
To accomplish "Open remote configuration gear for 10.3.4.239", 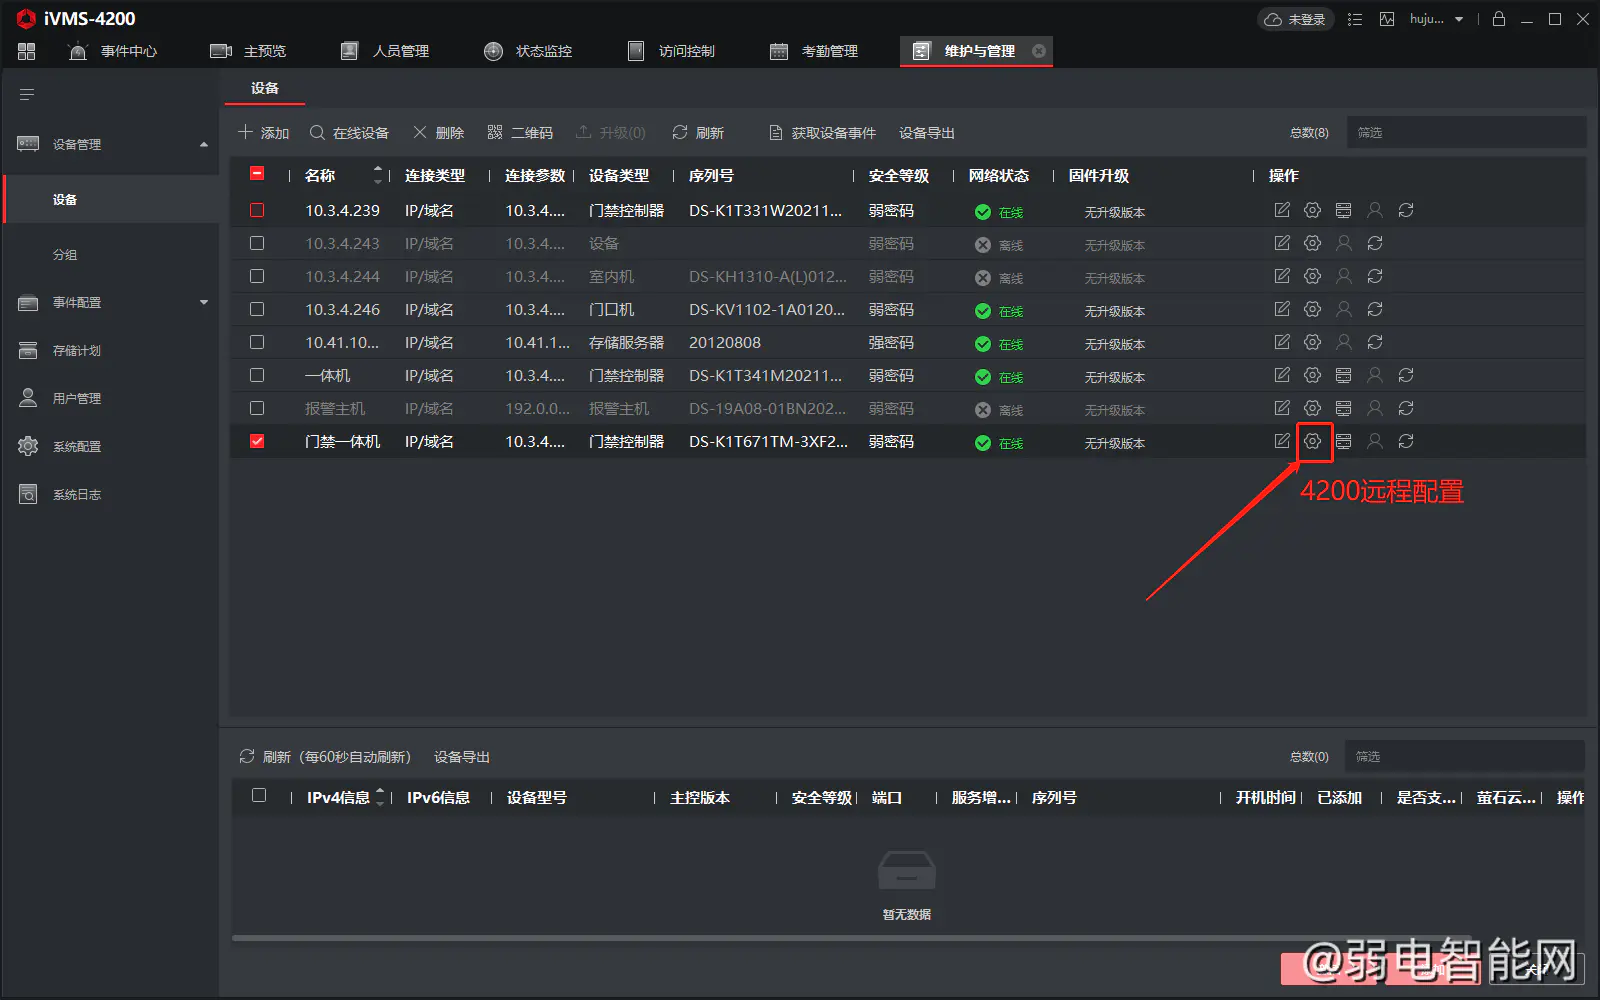I will pyautogui.click(x=1313, y=210).
